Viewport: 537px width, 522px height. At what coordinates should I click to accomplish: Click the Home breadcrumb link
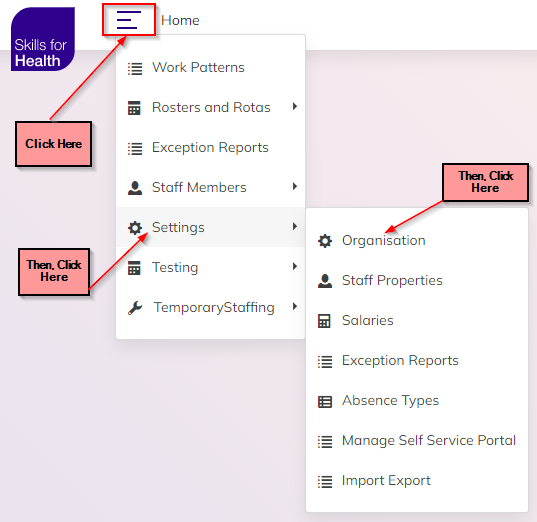pos(180,20)
